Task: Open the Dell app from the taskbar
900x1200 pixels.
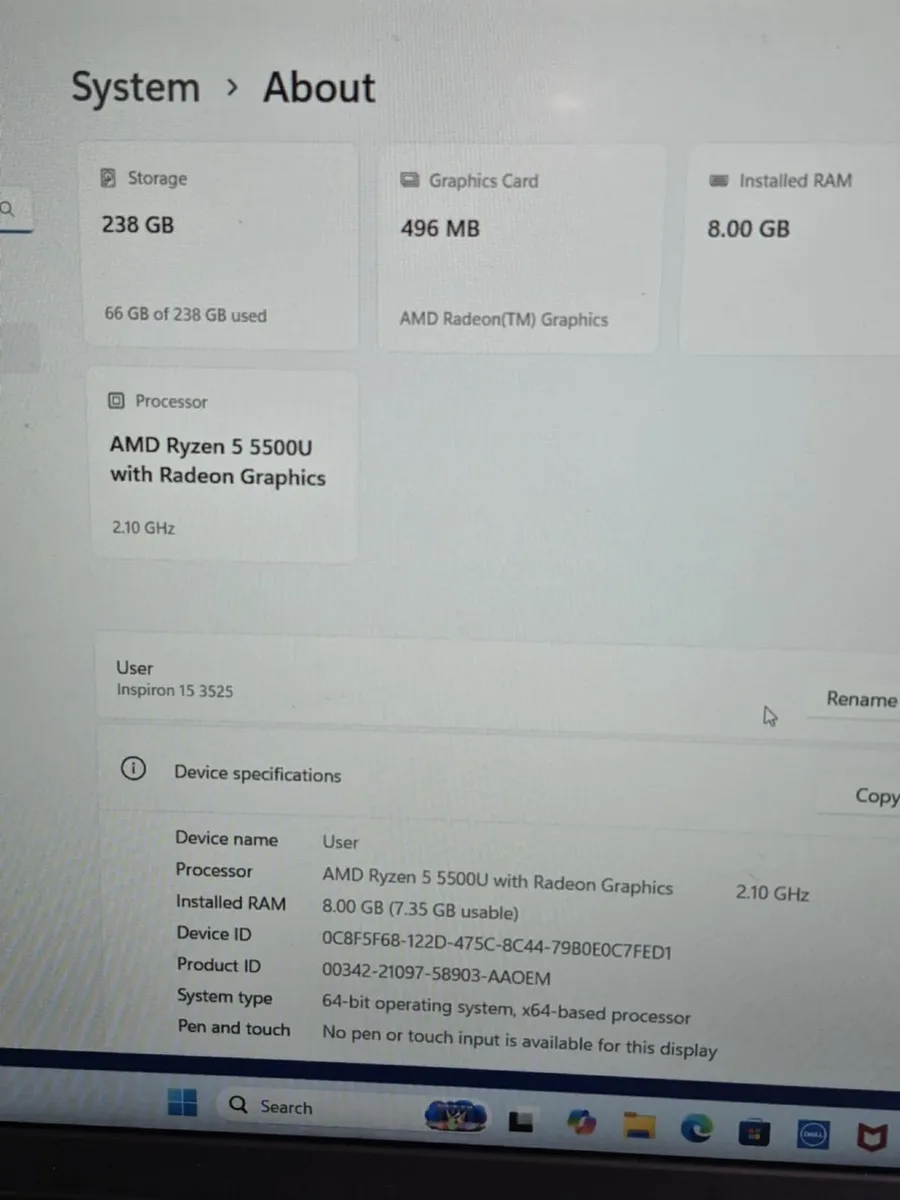Action: click(812, 1135)
